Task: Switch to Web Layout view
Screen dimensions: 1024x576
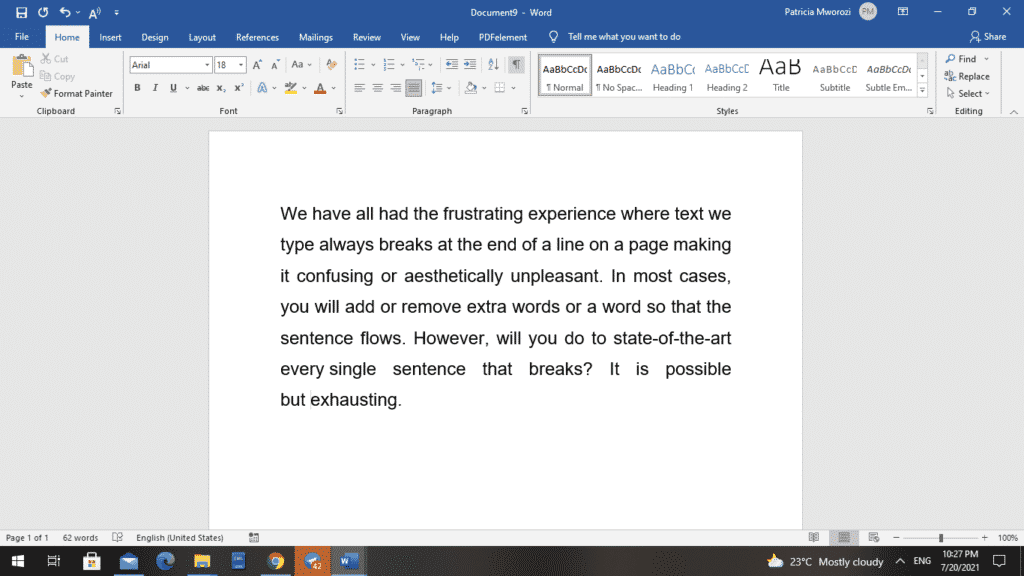Action: tap(874, 537)
